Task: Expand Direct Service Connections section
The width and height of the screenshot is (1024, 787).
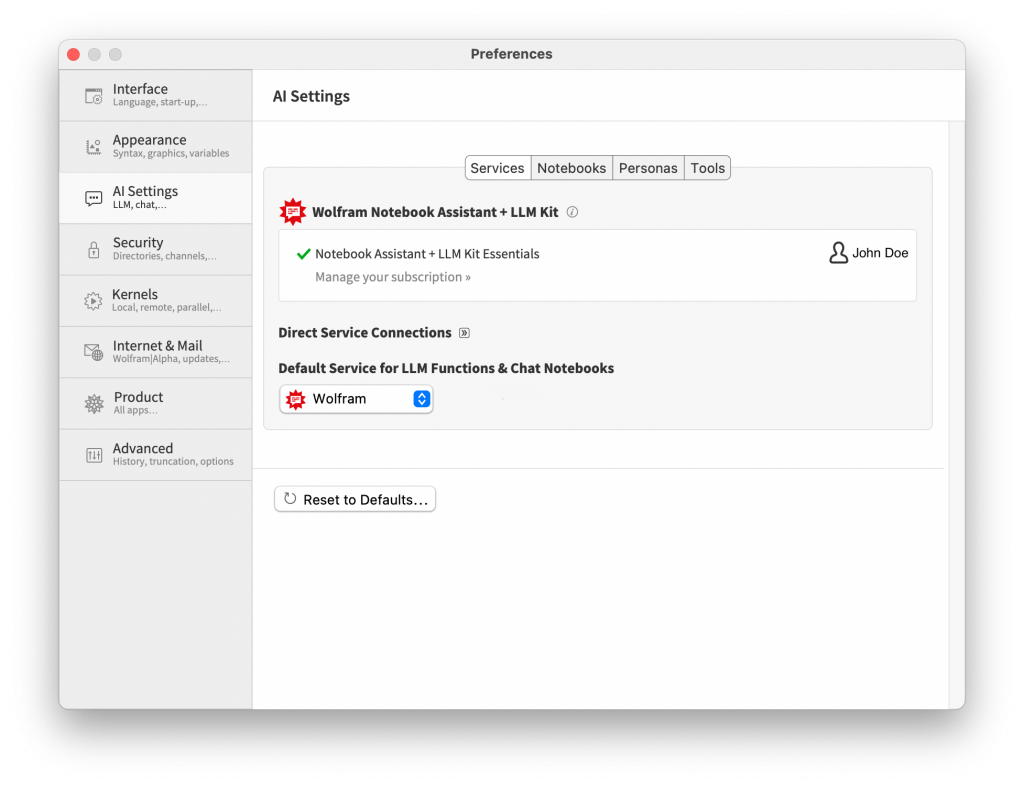Action: pos(464,333)
